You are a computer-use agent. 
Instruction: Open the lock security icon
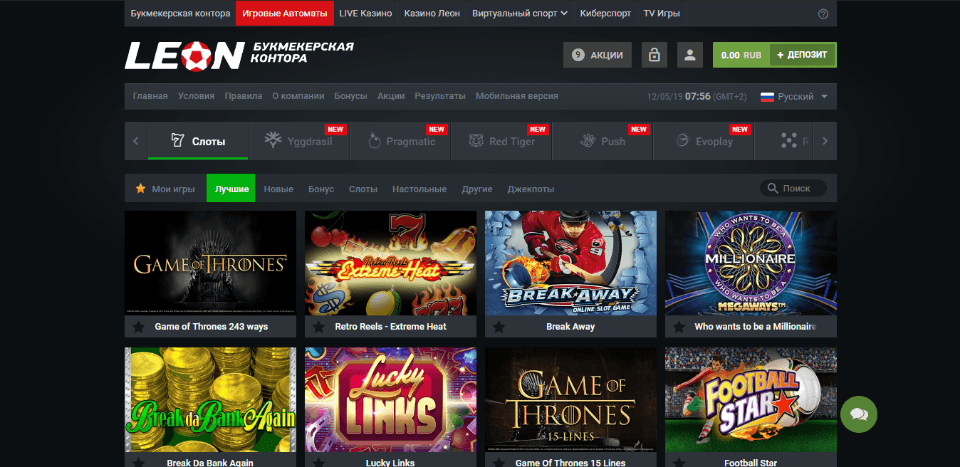pyautogui.click(x=654, y=55)
